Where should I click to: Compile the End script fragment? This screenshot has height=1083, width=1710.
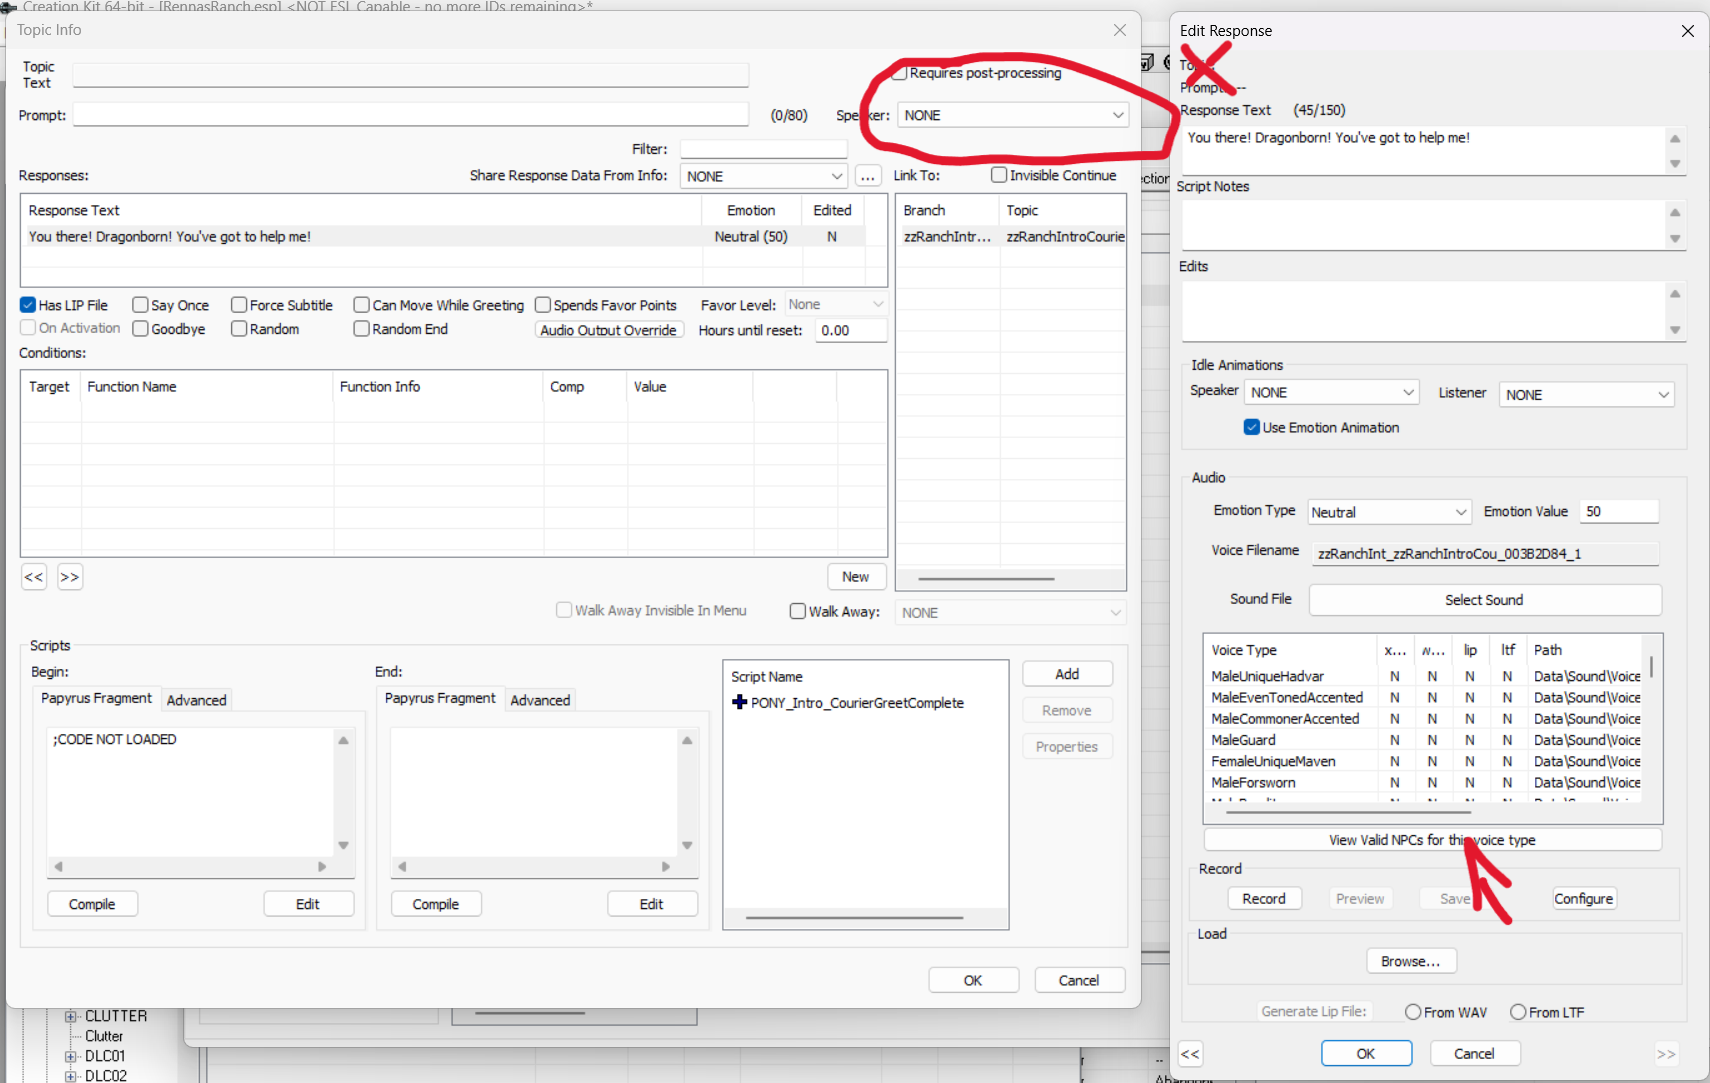click(436, 904)
